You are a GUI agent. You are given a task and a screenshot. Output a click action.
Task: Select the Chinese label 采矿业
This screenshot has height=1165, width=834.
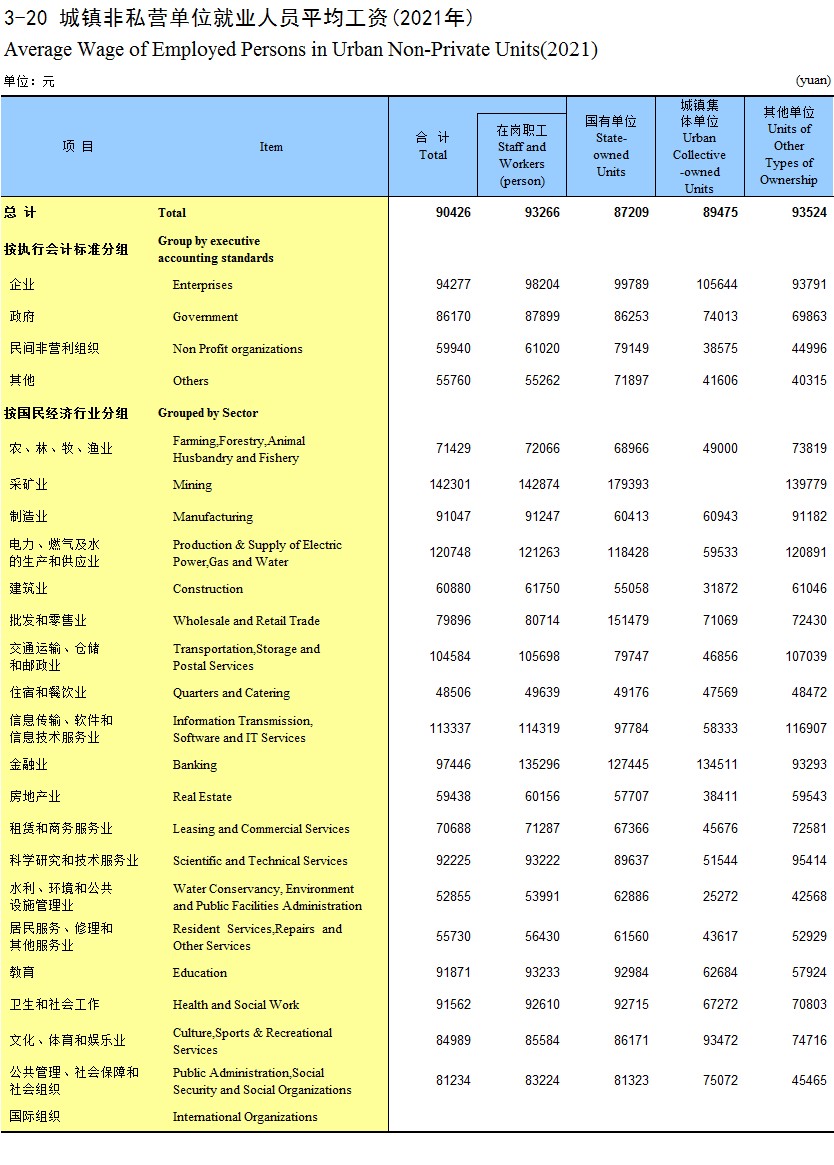(28, 484)
